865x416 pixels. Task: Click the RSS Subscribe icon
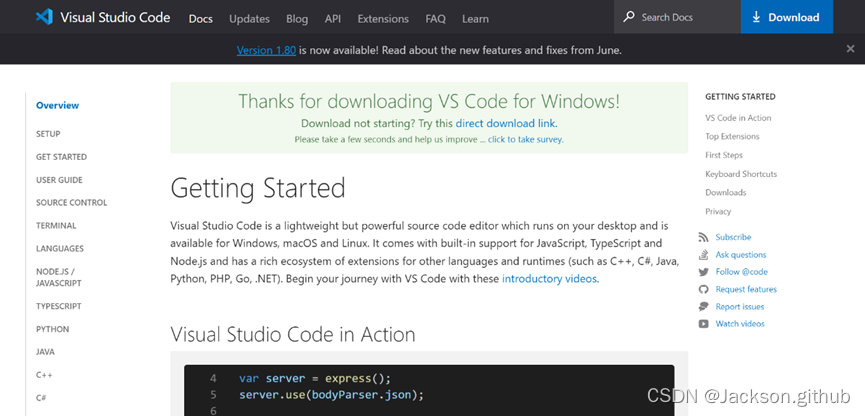point(704,237)
